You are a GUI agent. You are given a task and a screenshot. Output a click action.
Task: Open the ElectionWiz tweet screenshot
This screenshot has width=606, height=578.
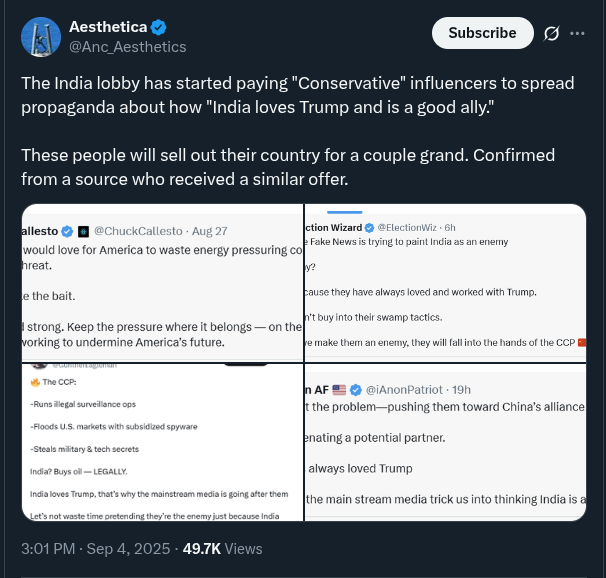click(x=445, y=283)
